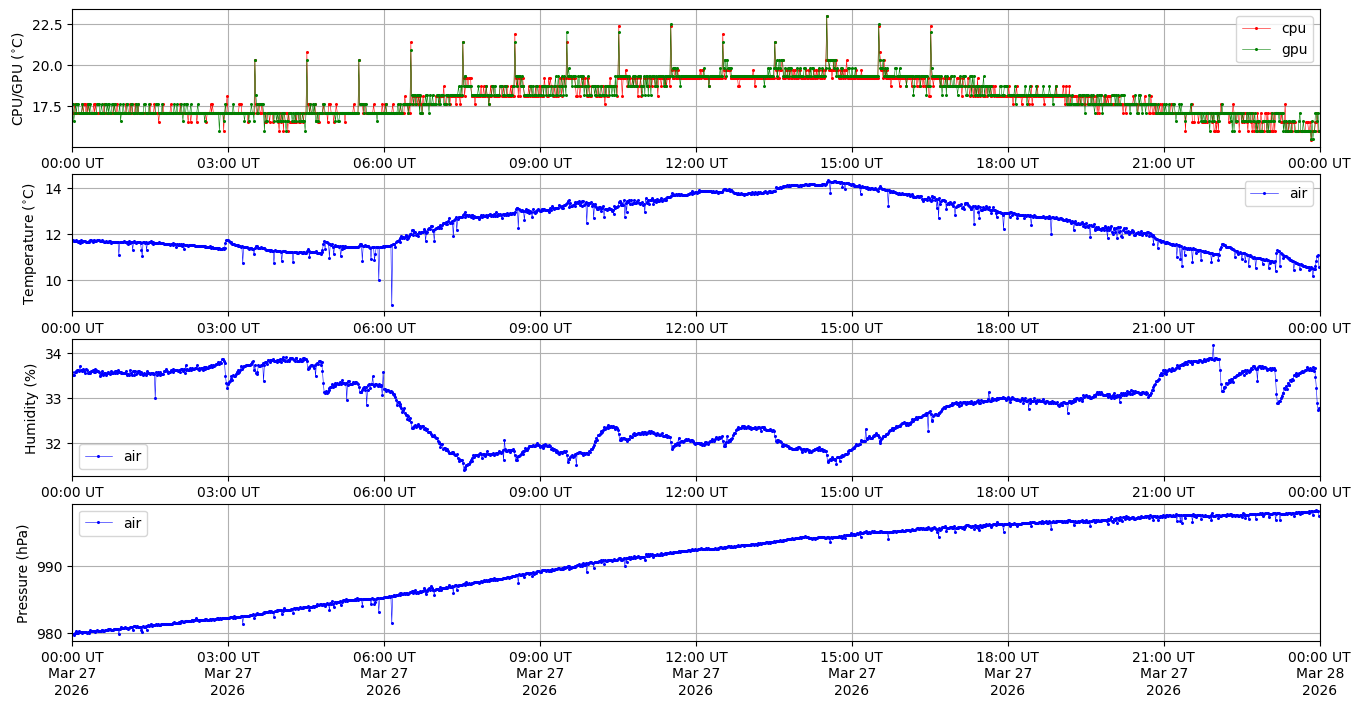
Task: Click the CPU/GPU (°C) y-axis label
Action: [17, 79]
